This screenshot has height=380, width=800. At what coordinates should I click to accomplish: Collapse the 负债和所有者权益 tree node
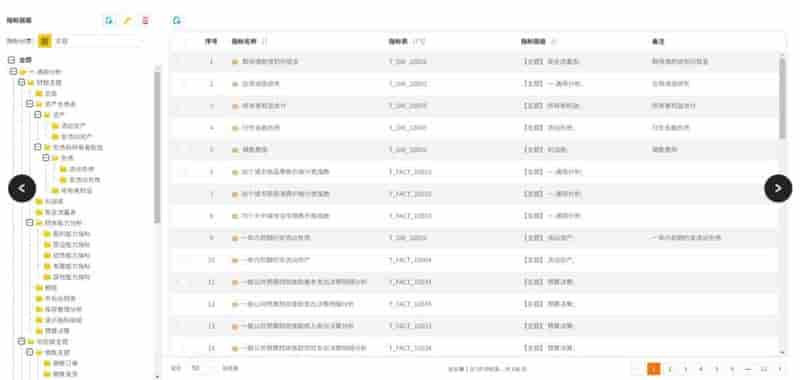click(38, 147)
